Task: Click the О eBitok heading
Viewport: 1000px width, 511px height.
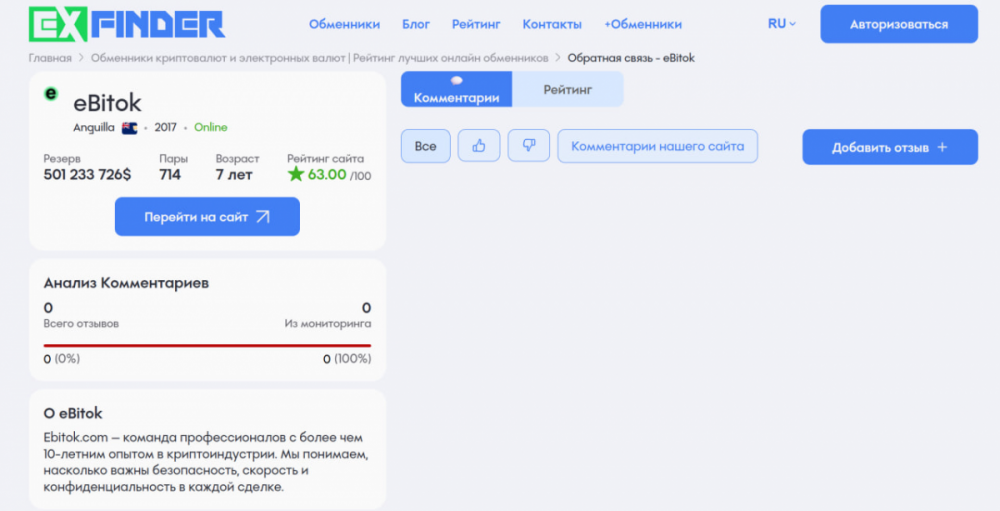Action: [73, 413]
